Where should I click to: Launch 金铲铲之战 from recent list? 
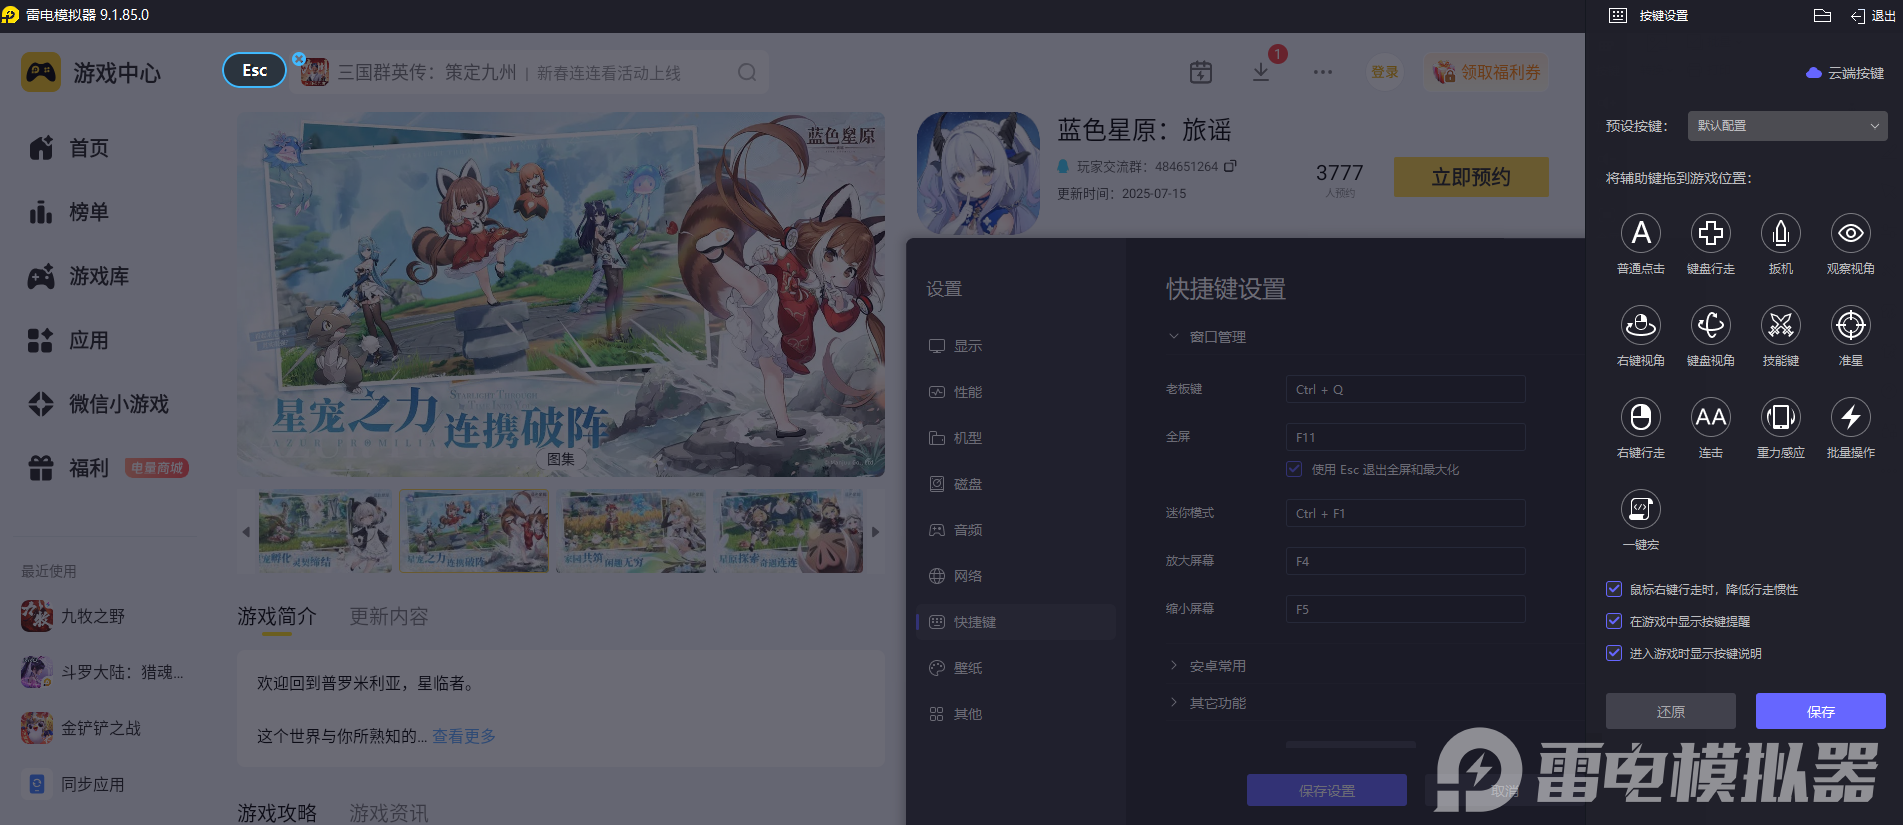[82, 728]
